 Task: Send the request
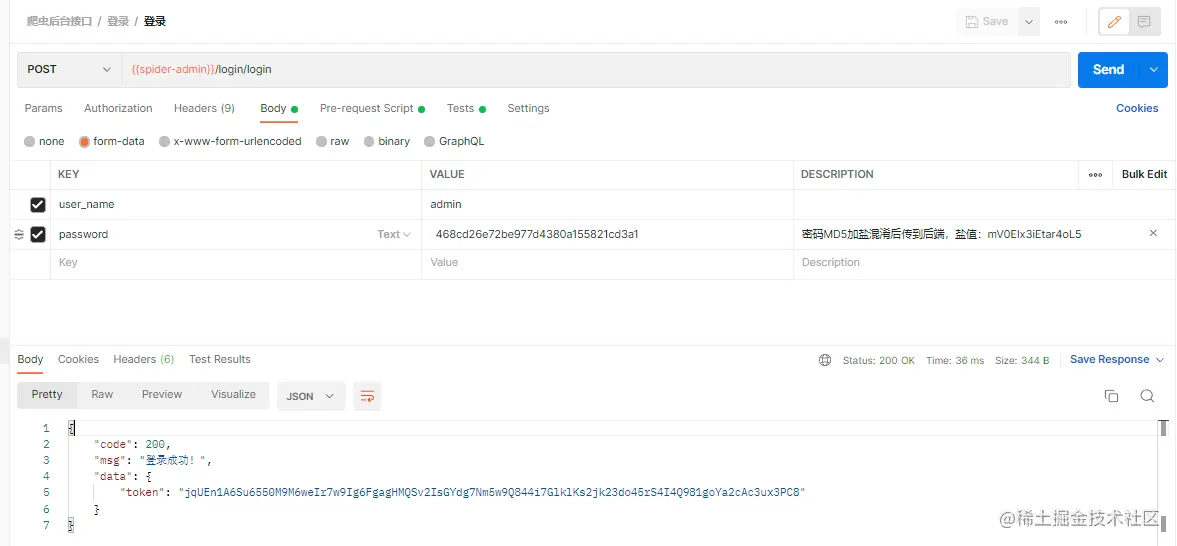[x=1108, y=69]
